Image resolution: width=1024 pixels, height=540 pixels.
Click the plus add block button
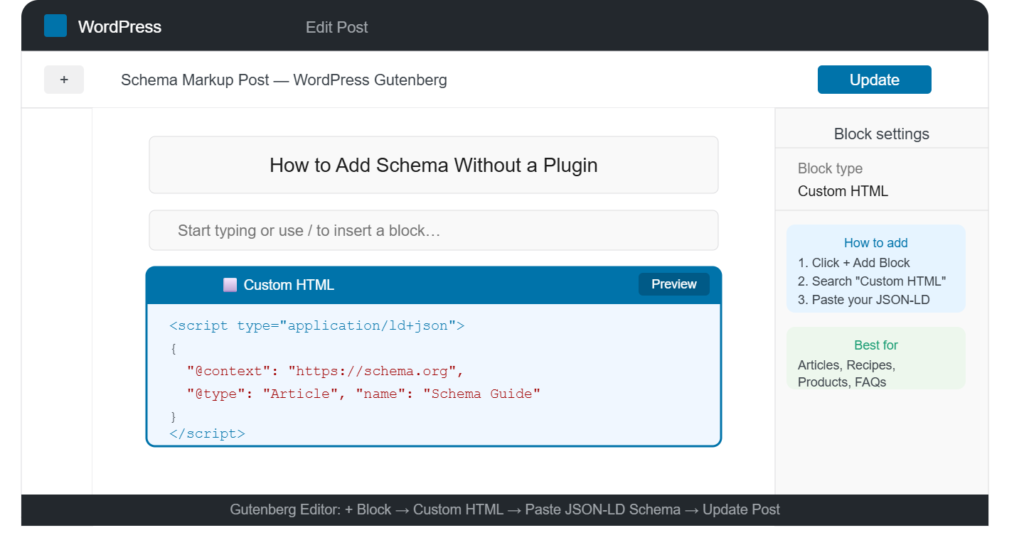click(64, 80)
